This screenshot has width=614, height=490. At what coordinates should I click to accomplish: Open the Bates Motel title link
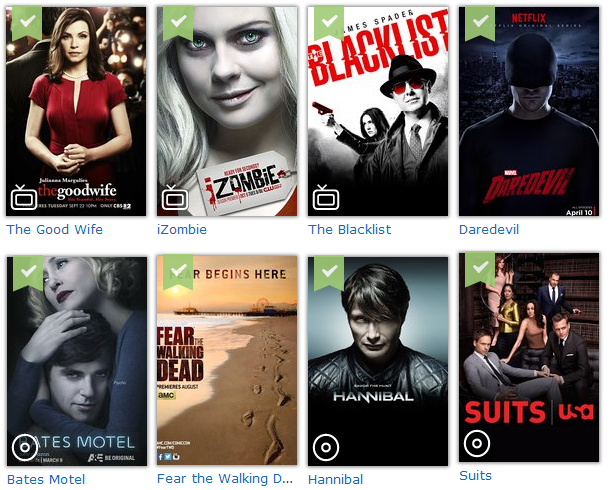(46, 479)
